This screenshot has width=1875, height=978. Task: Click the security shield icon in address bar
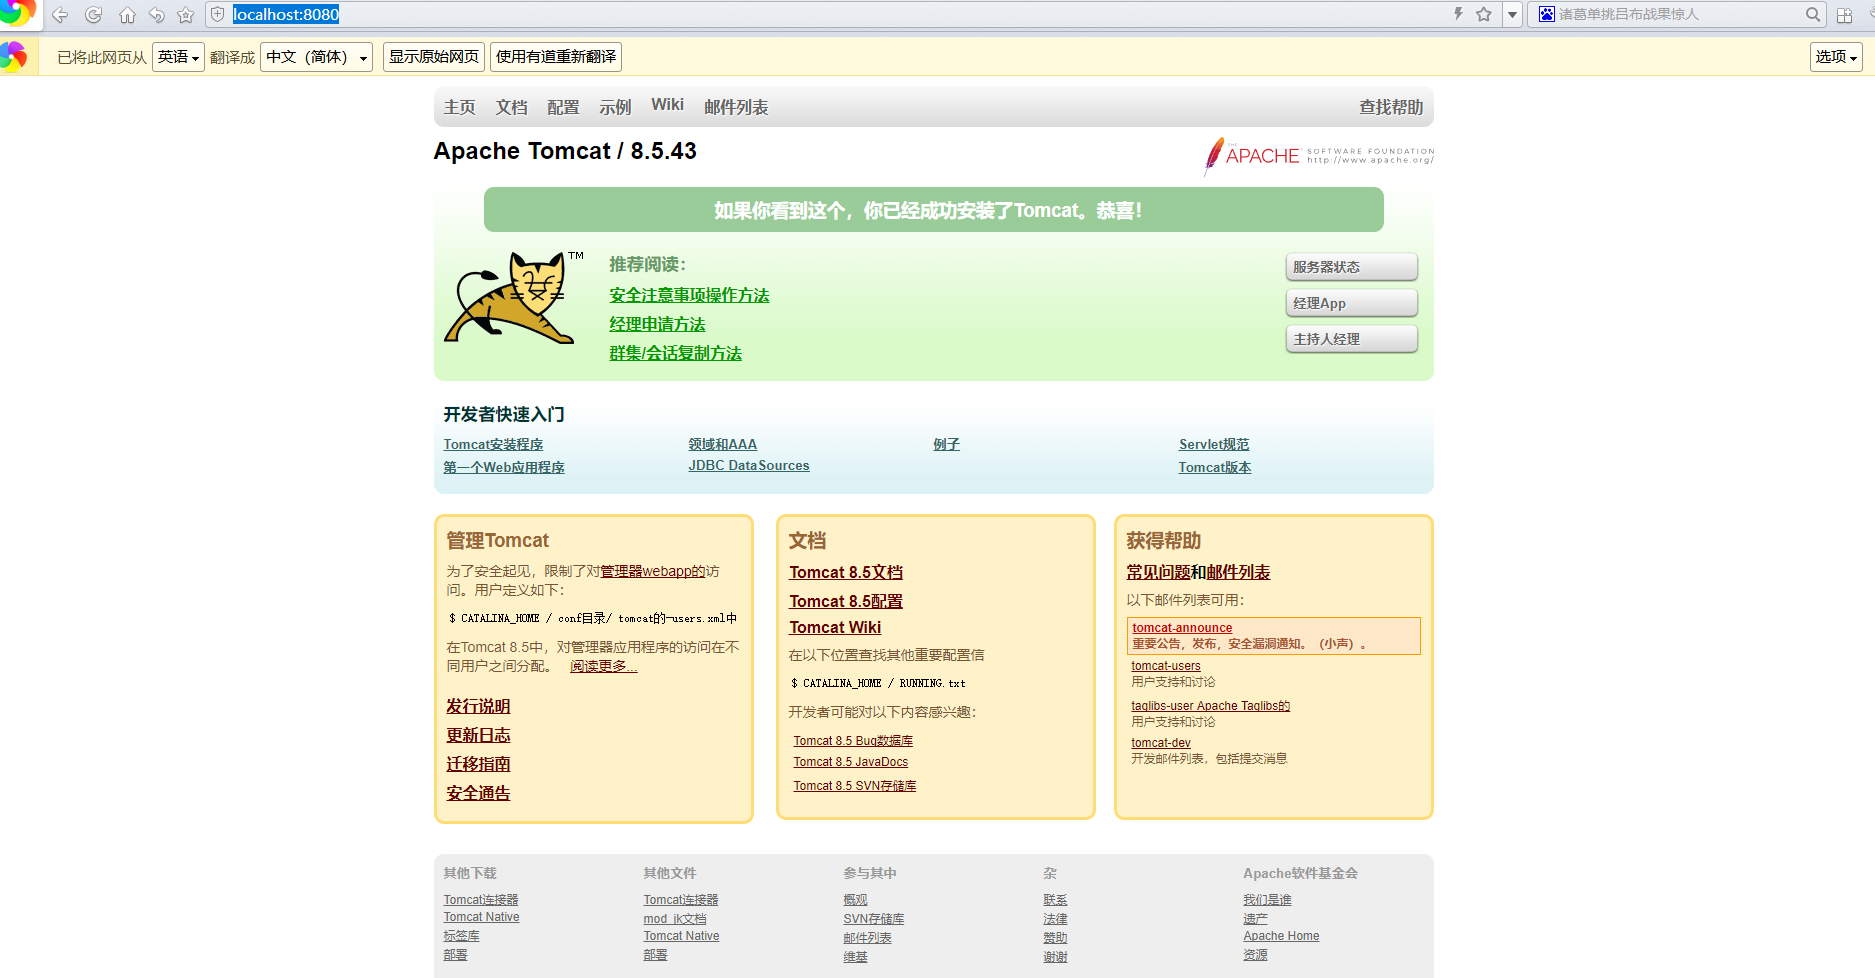(218, 15)
